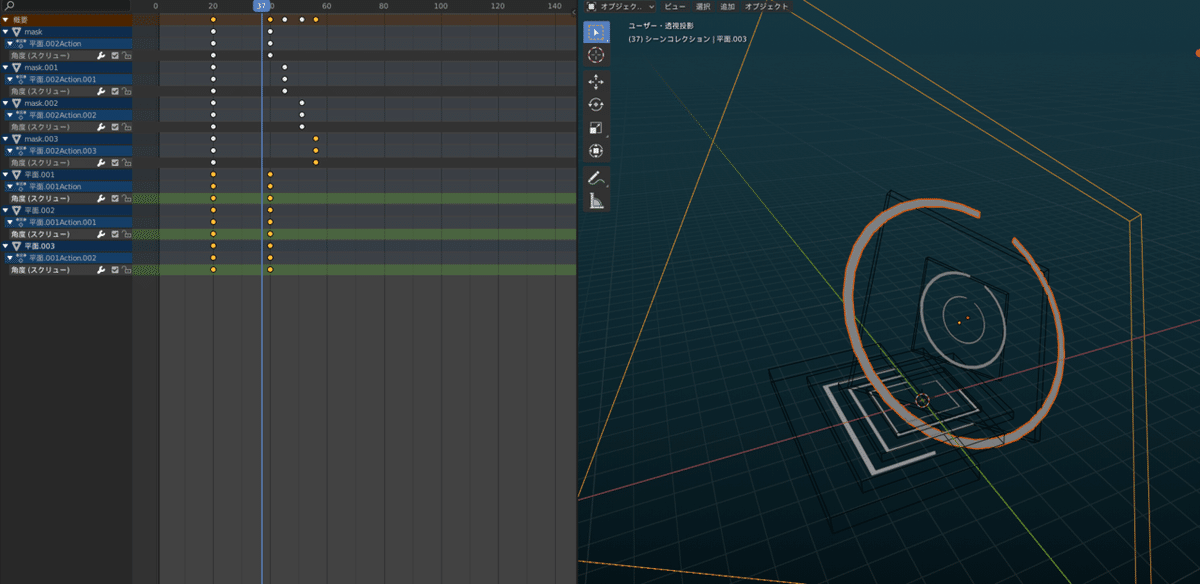Collapse the mask.003 object channel
The width and height of the screenshot is (1200, 584).
pos(6,139)
